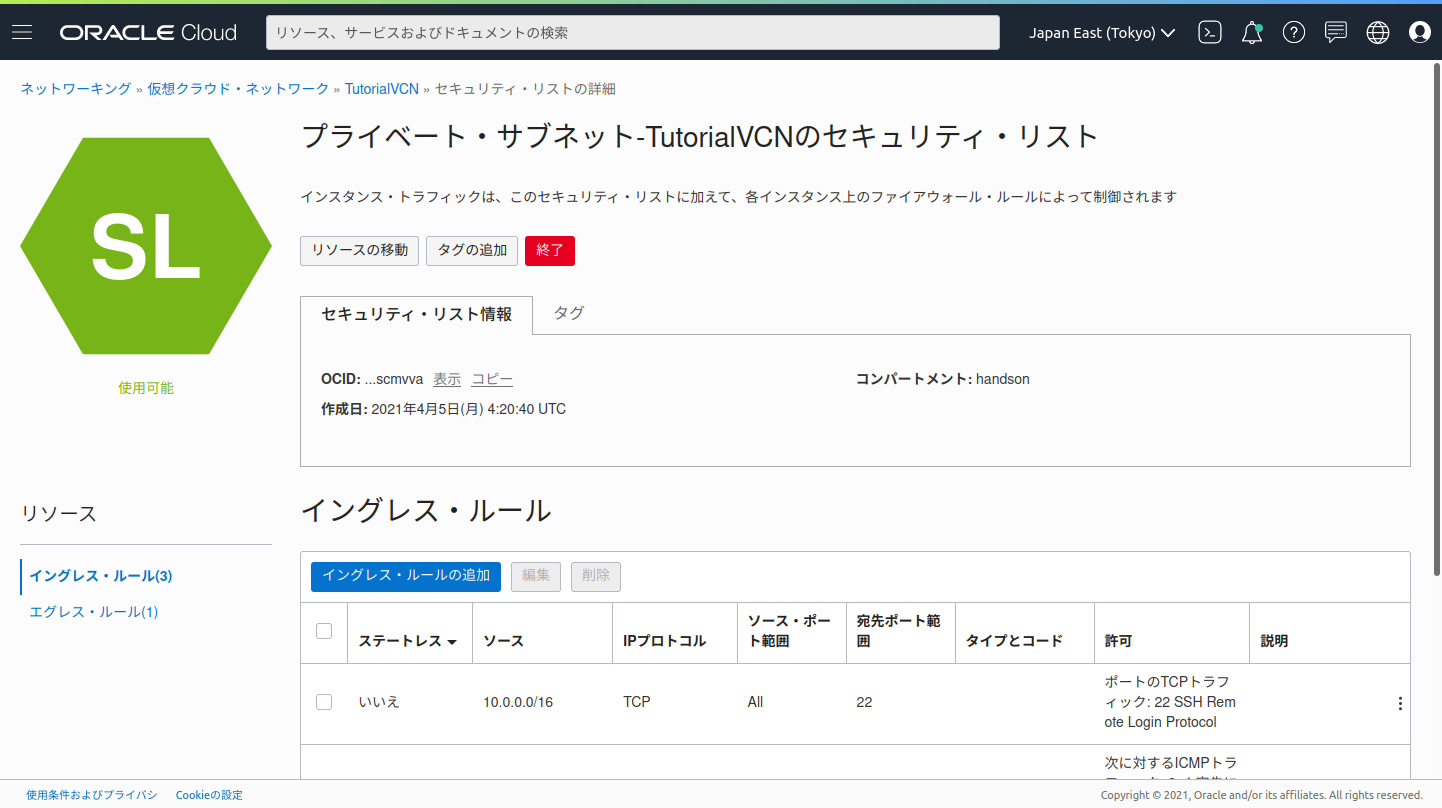Click イングレス・ルールの追加 button
The image size is (1442, 808).
[x=406, y=576]
